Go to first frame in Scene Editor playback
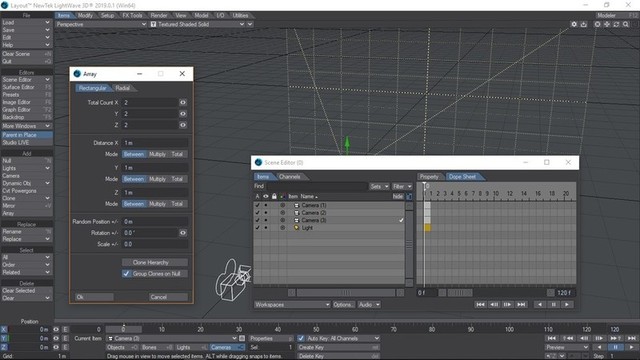This screenshot has height=360, width=640. [480, 304]
